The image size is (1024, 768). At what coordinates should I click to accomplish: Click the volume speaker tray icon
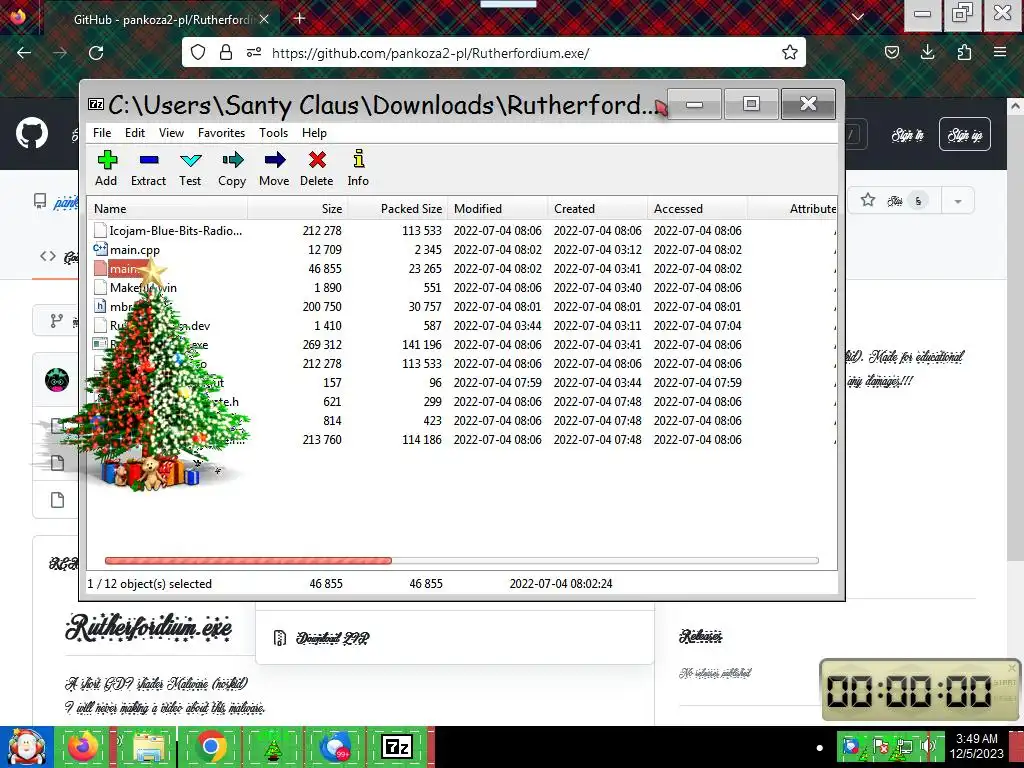(927, 747)
